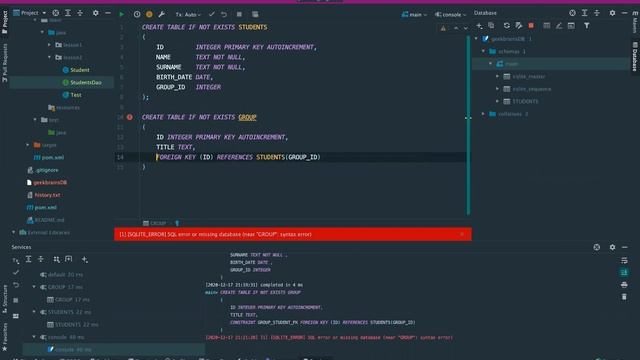This screenshot has width=640, height=360.
Task: Click the red error marker on line 10
Action: (x=129, y=117)
